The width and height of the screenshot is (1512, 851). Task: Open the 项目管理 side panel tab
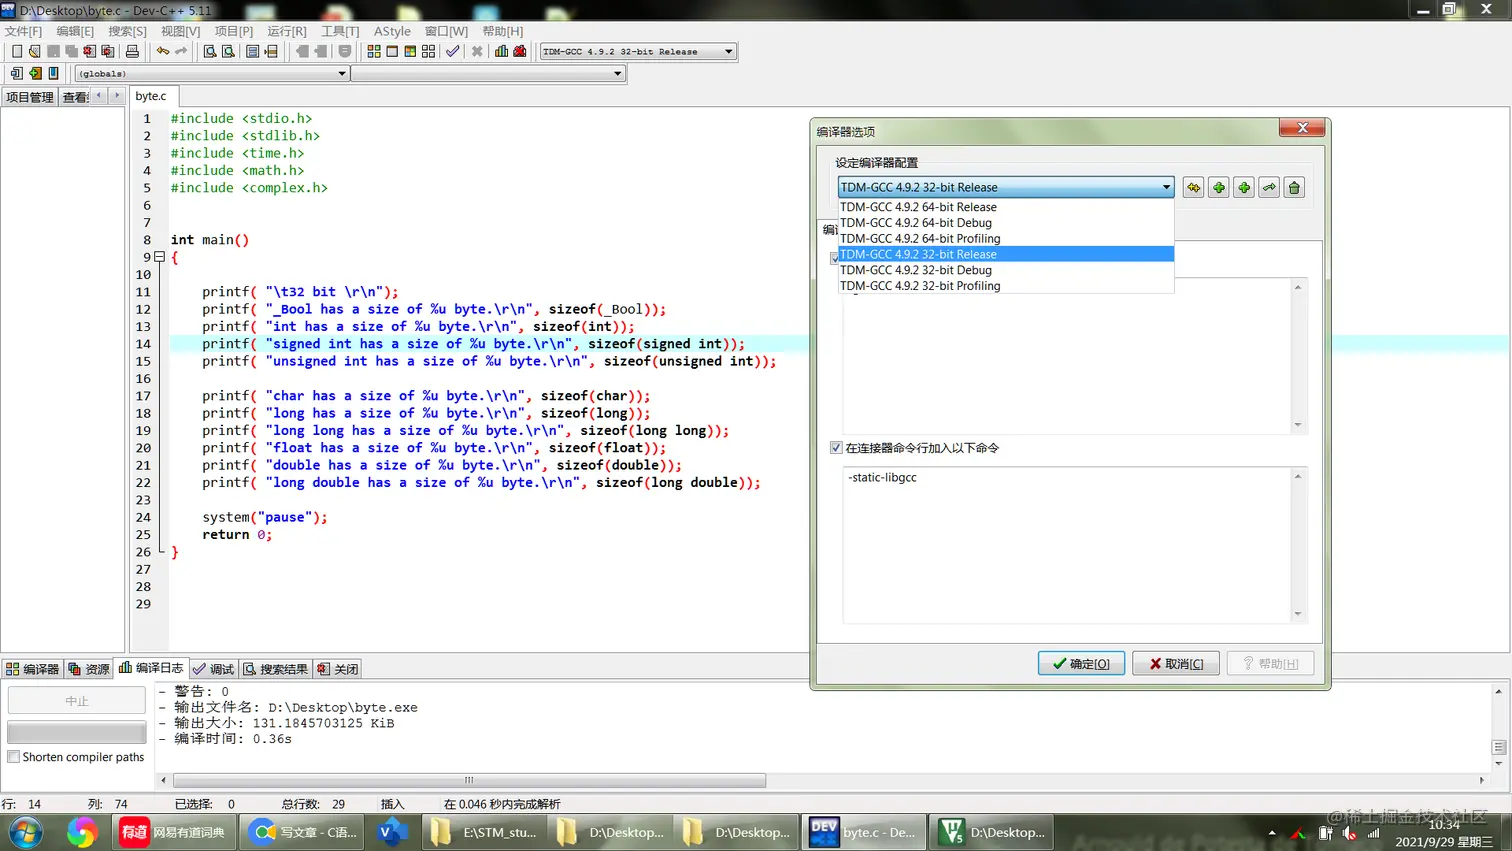coord(29,97)
